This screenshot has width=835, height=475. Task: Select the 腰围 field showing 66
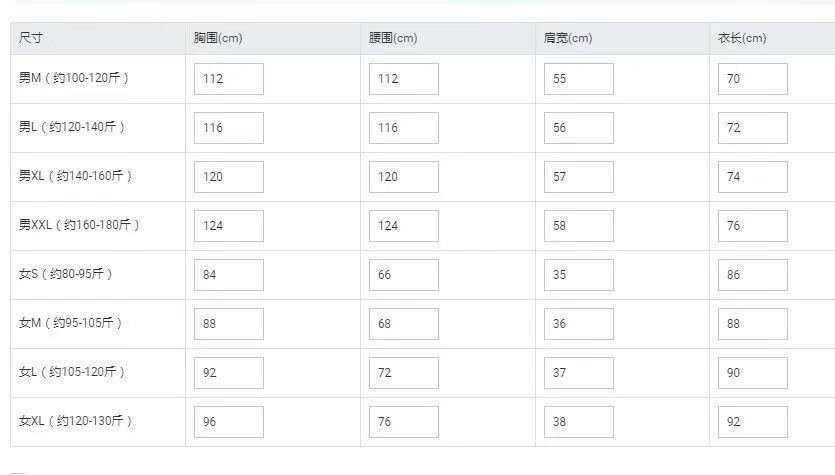pyautogui.click(x=404, y=275)
